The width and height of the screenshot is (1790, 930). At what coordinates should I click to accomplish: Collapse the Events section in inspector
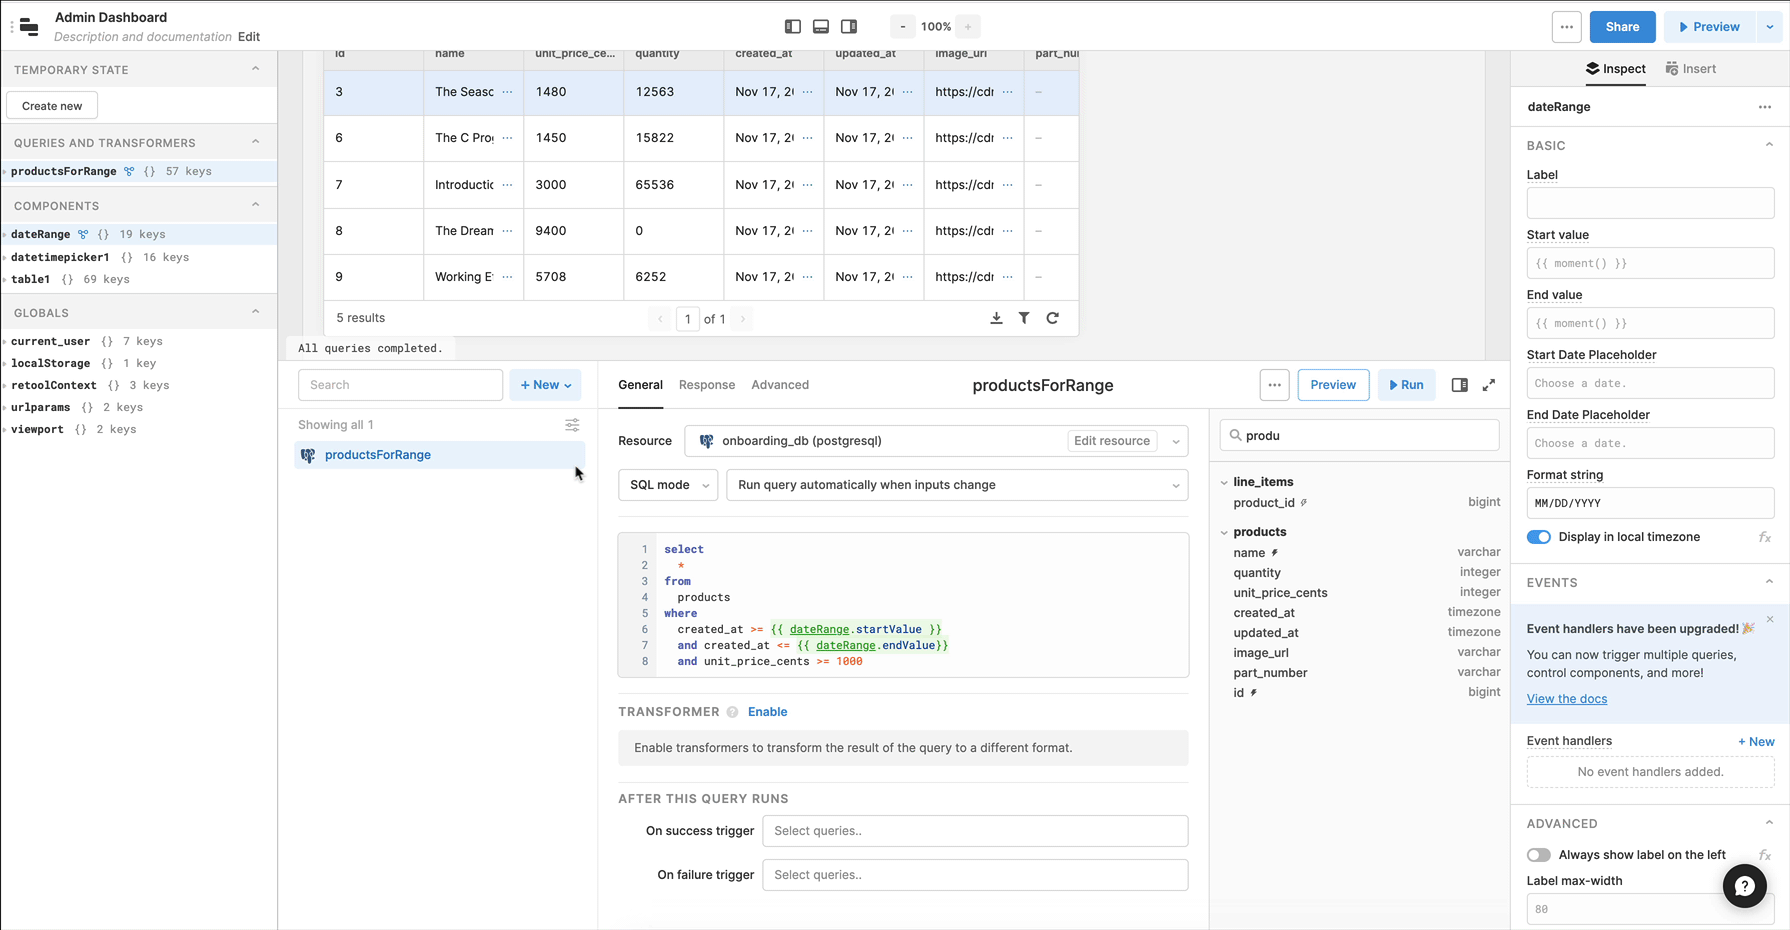click(x=1769, y=582)
